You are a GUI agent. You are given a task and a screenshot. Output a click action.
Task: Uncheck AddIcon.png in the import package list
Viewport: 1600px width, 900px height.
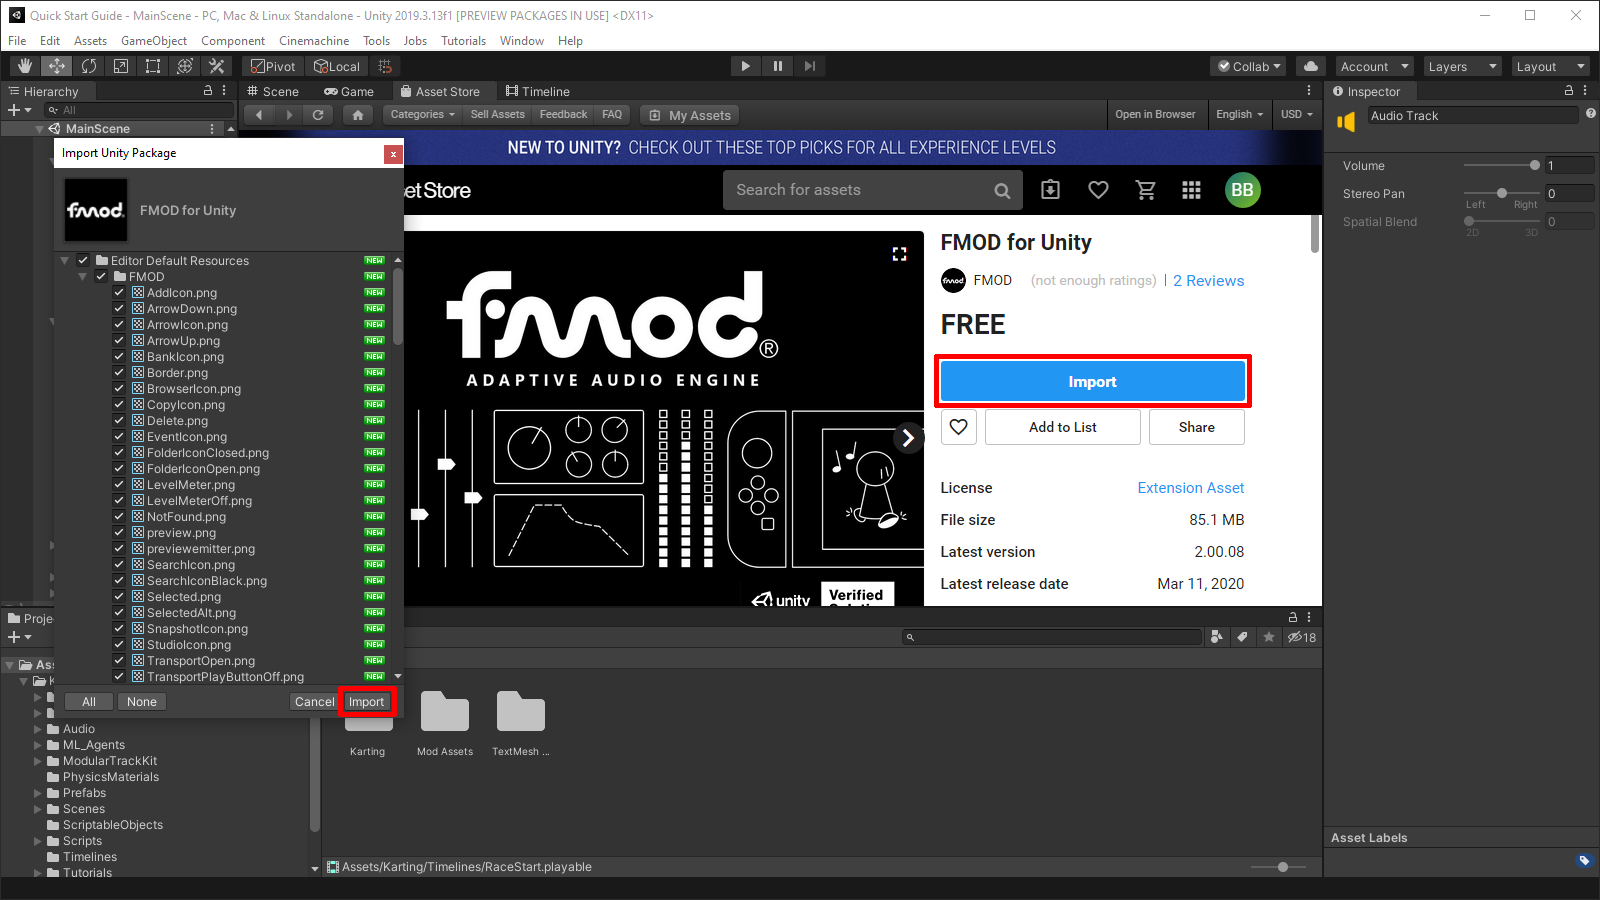[x=119, y=292]
